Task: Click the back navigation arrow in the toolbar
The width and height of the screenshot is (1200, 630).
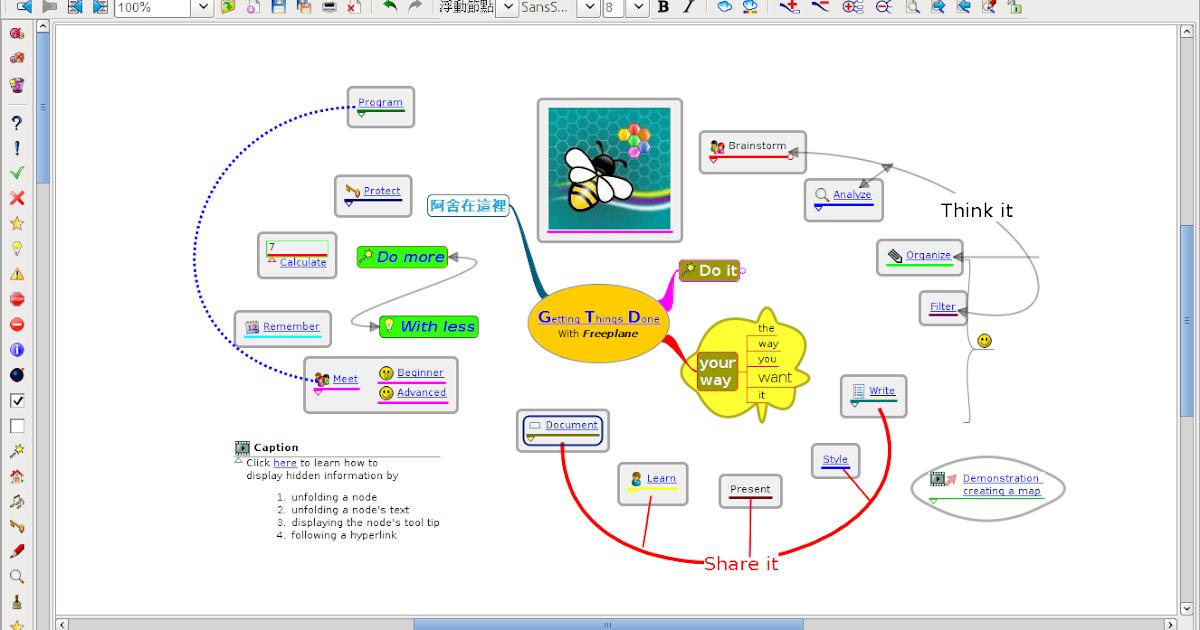Action: click(x=24, y=6)
